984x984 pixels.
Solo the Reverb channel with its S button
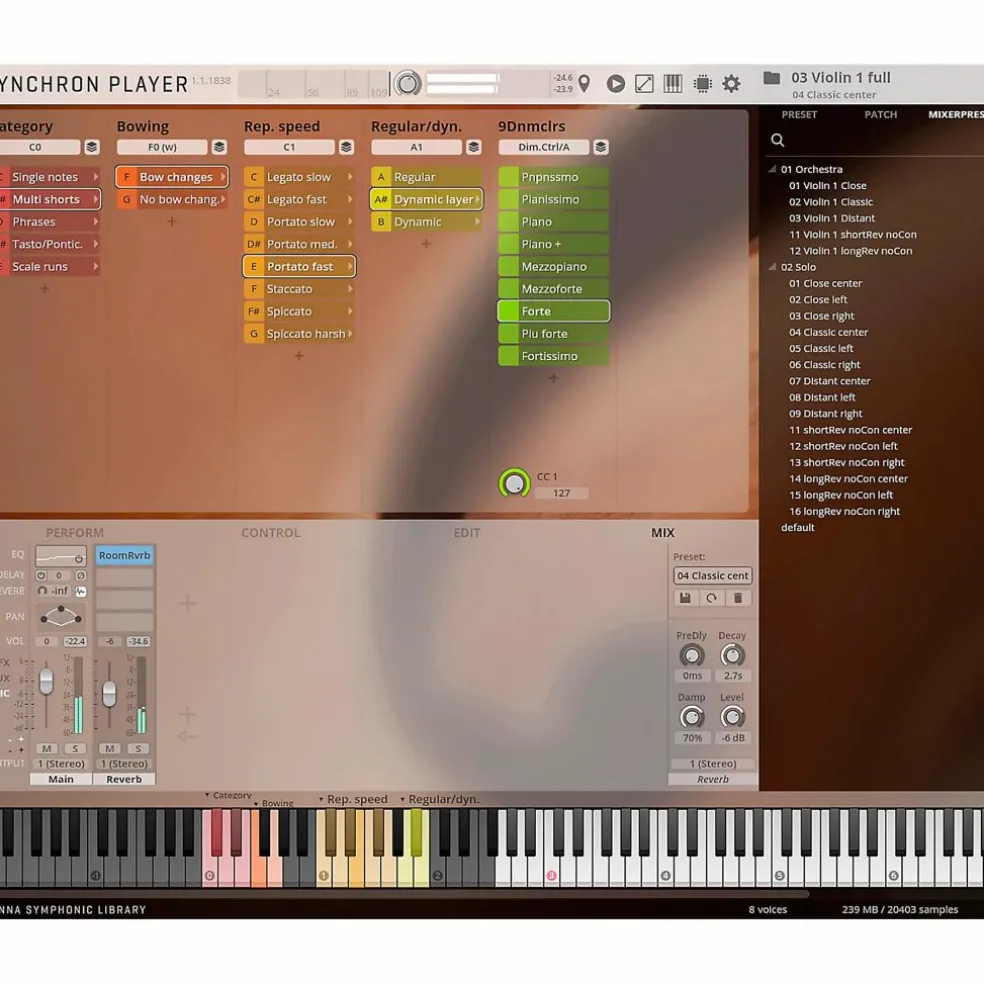coord(138,748)
